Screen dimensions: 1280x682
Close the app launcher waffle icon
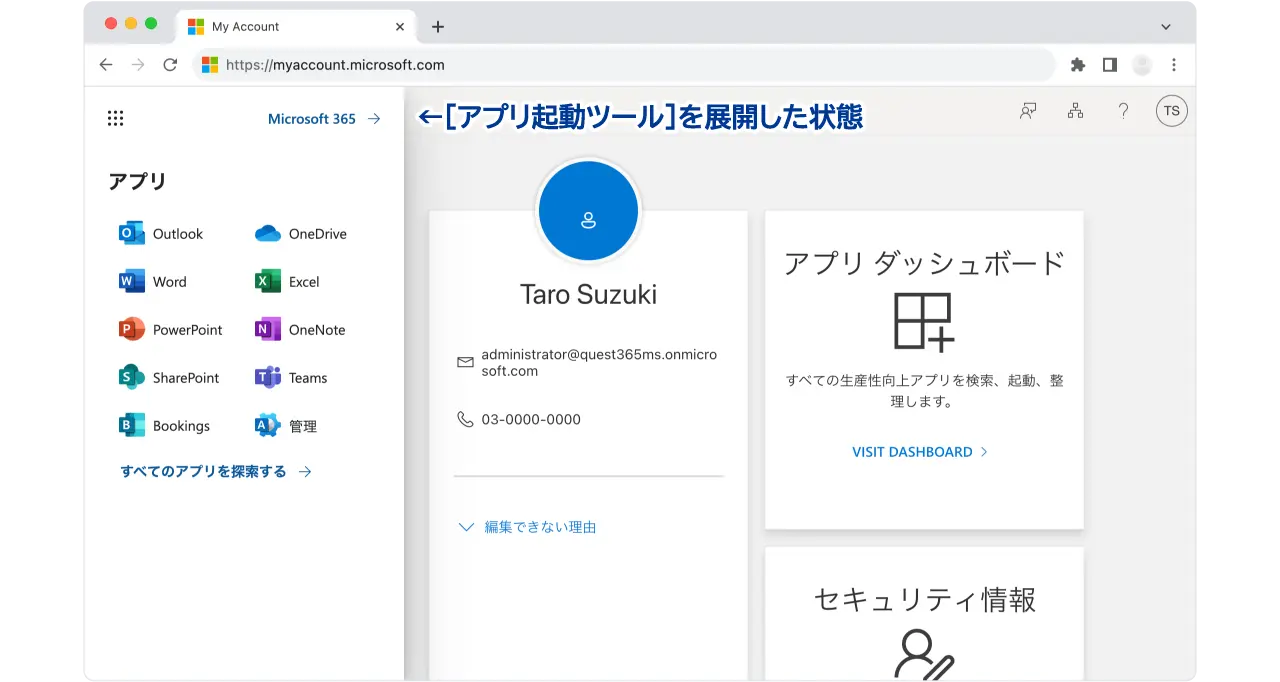point(115,118)
